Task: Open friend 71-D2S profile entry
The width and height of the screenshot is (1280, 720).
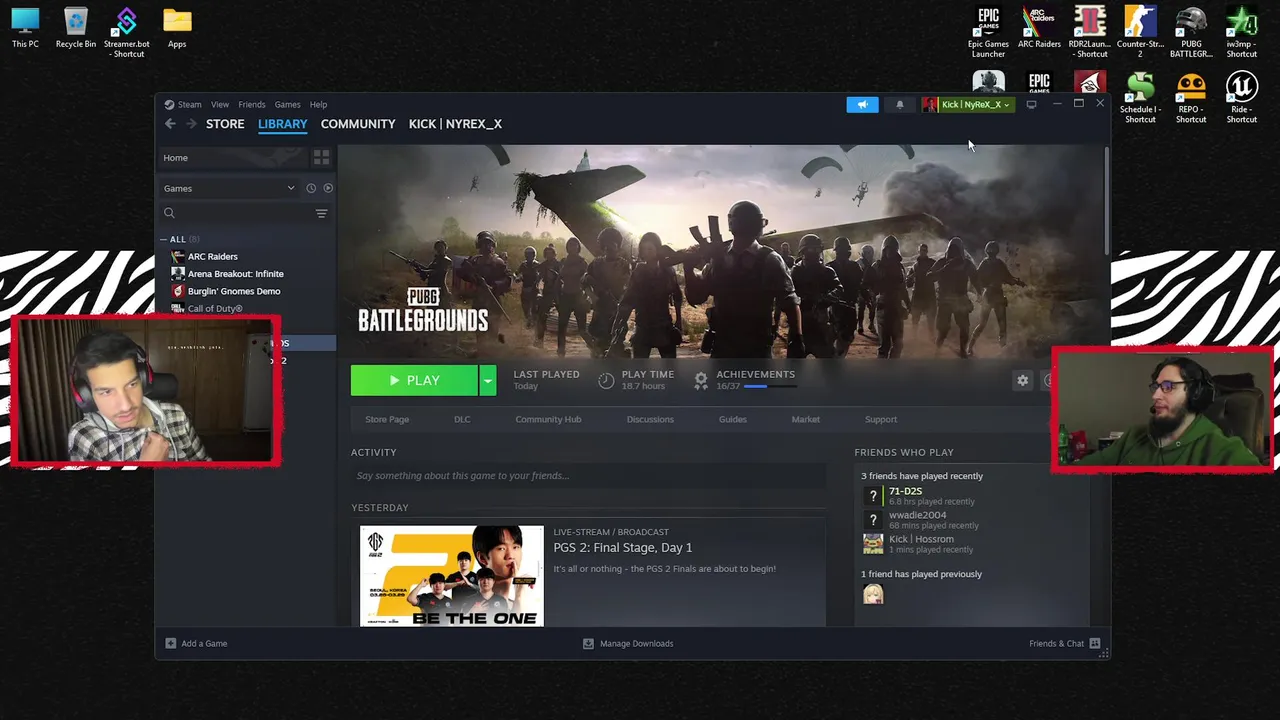Action: 920,495
